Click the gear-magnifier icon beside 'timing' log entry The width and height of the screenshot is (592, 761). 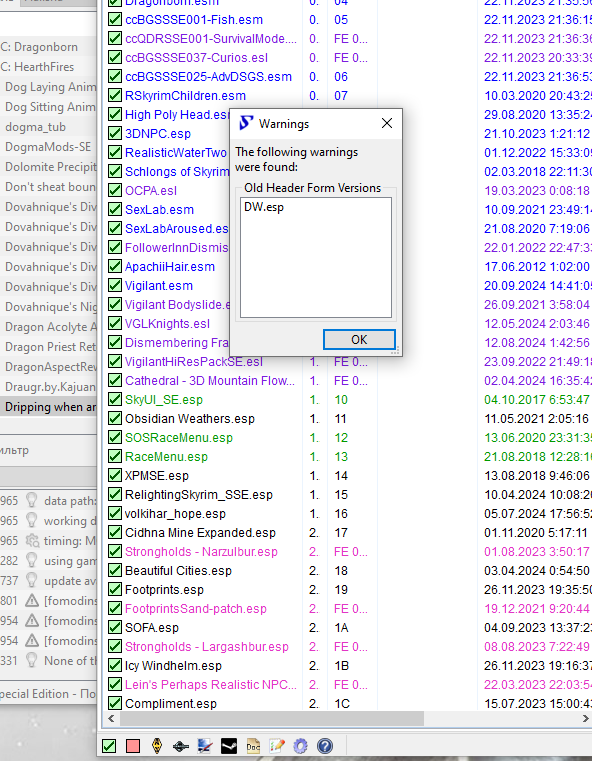32,540
